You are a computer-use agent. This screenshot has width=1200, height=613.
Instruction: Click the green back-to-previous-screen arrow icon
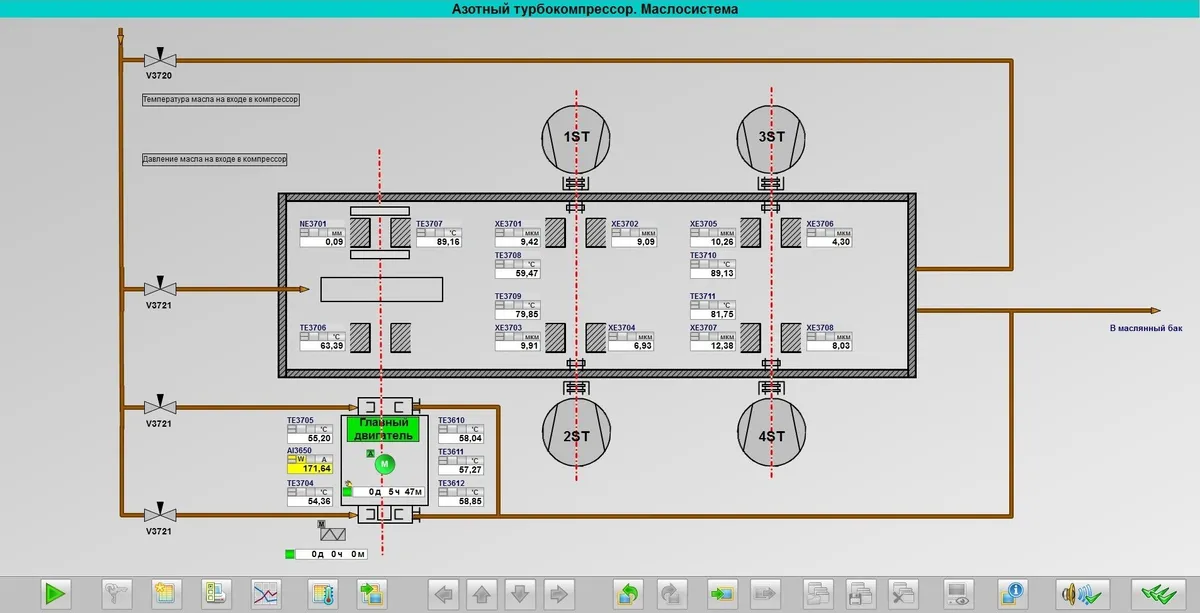pyautogui.click(x=627, y=594)
